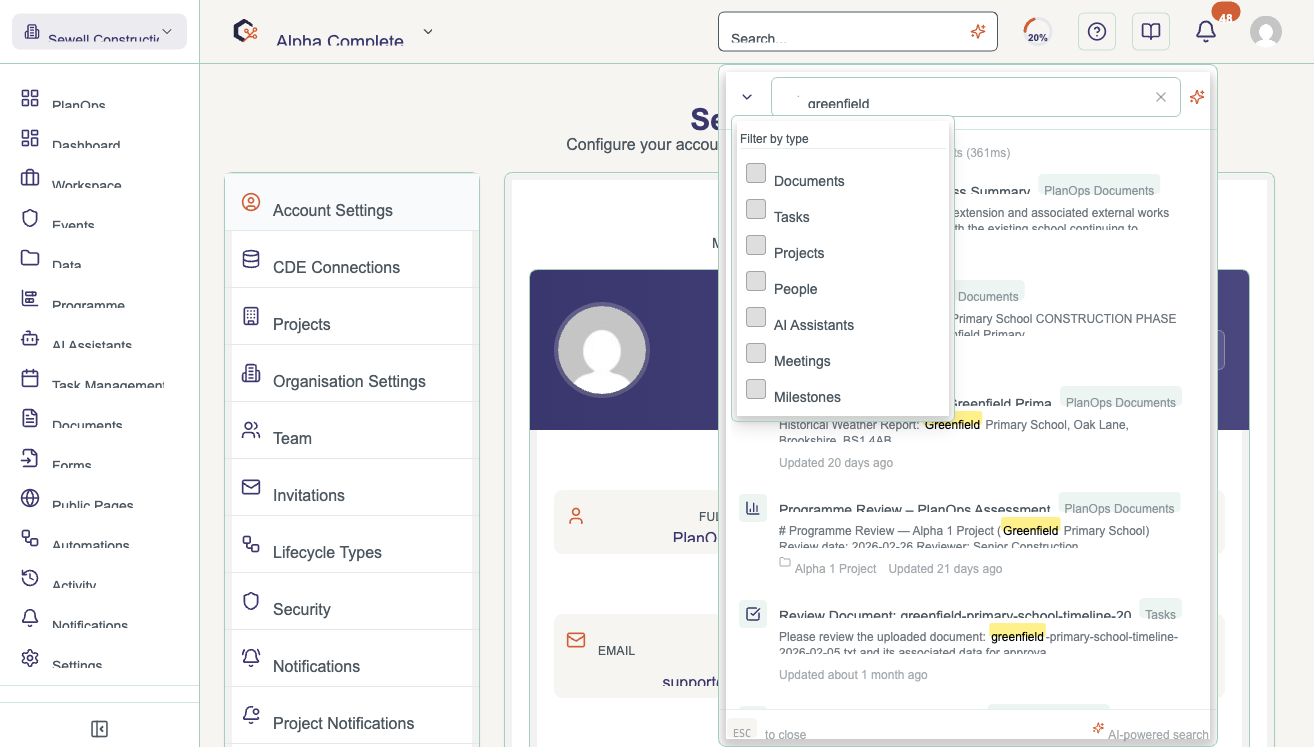1314x747 pixels.
Task: Check the Projects filter checkbox
Action: pyautogui.click(x=756, y=245)
